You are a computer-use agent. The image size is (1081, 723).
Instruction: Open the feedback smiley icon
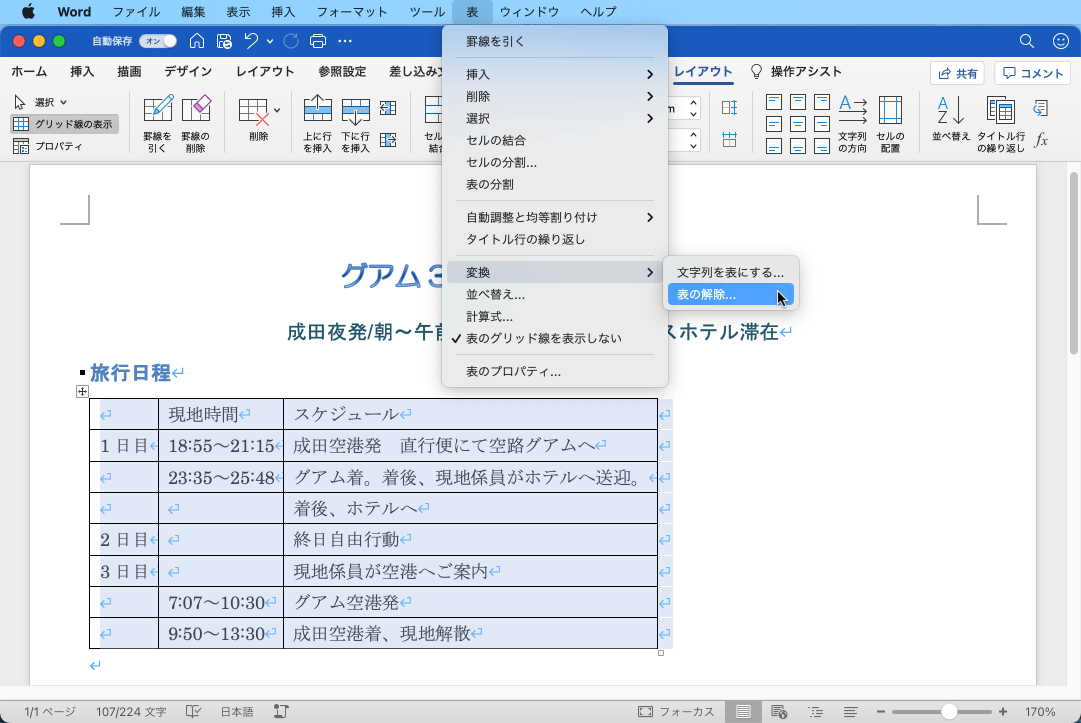(1061, 41)
